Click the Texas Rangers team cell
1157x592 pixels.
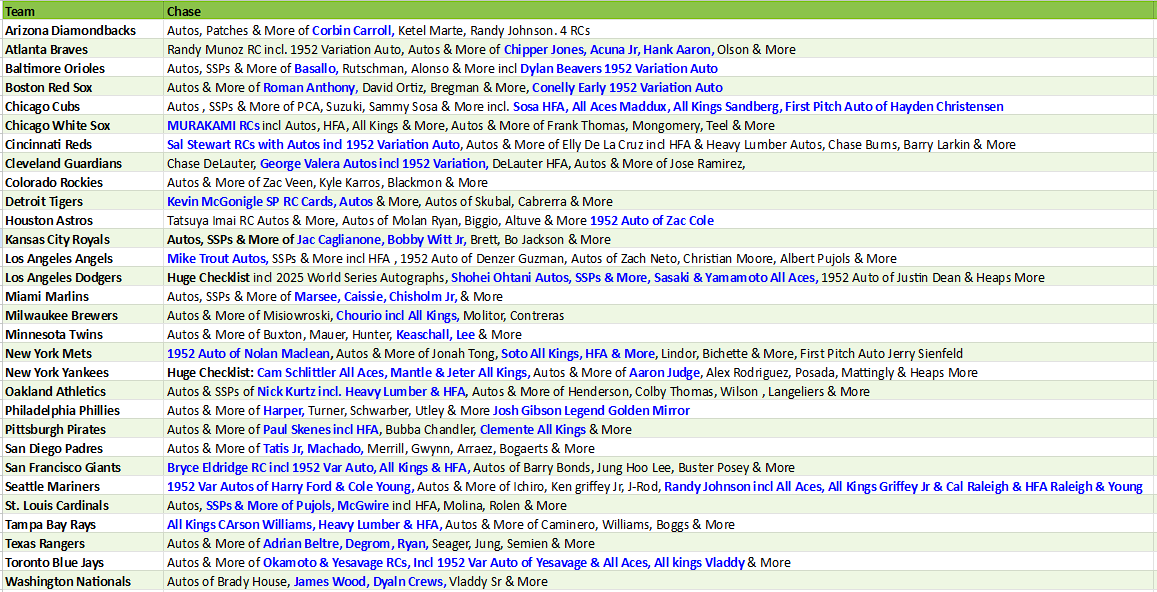click(x=82, y=543)
